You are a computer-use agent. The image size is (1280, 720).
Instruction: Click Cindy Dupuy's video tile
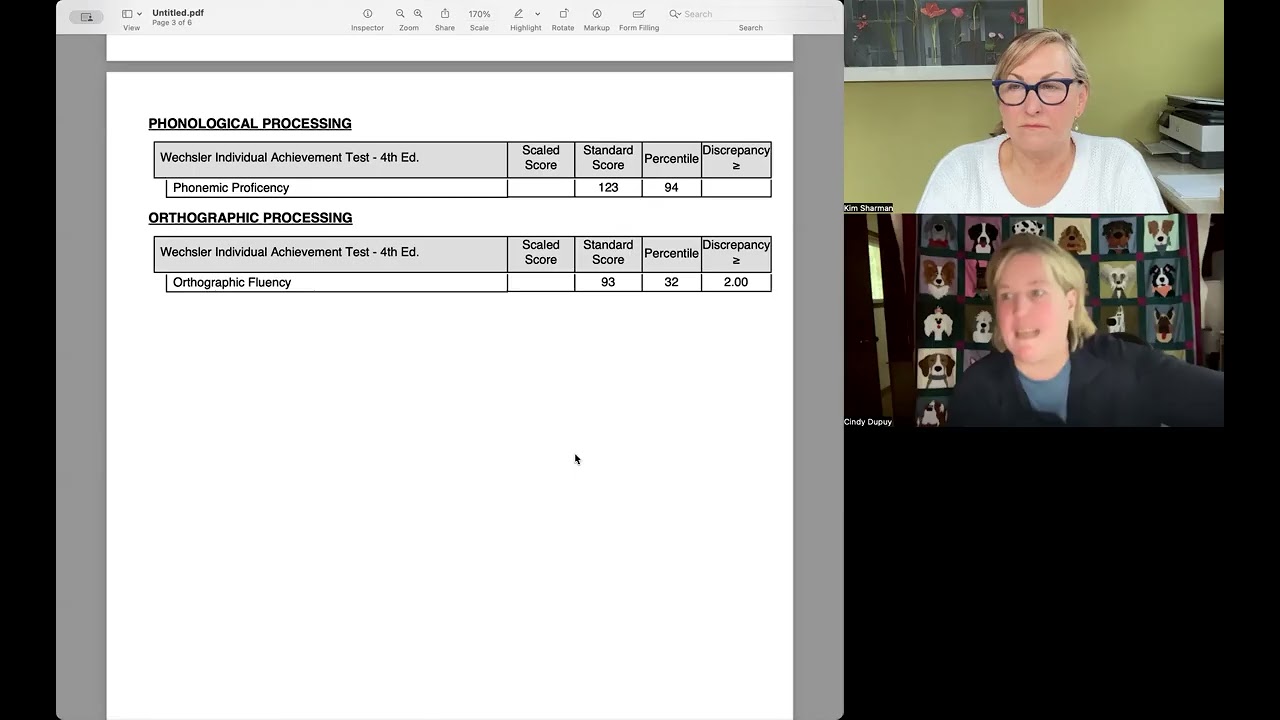click(1034, 320)
